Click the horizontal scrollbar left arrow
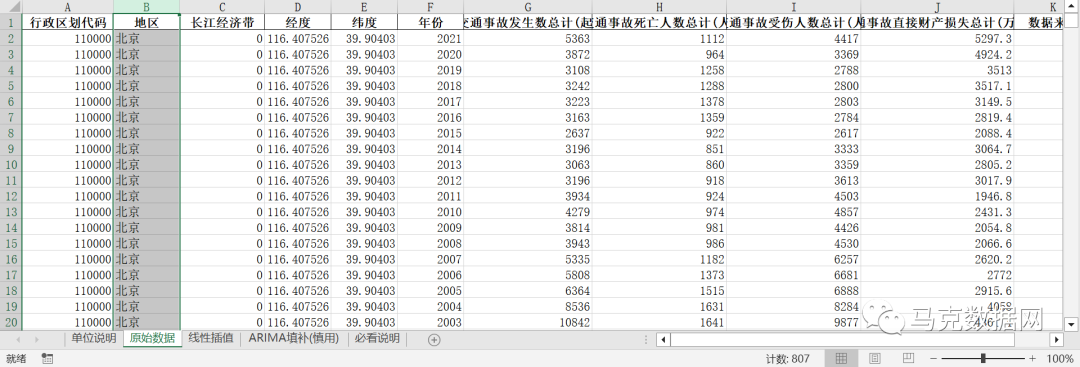 tap(663, 339)
